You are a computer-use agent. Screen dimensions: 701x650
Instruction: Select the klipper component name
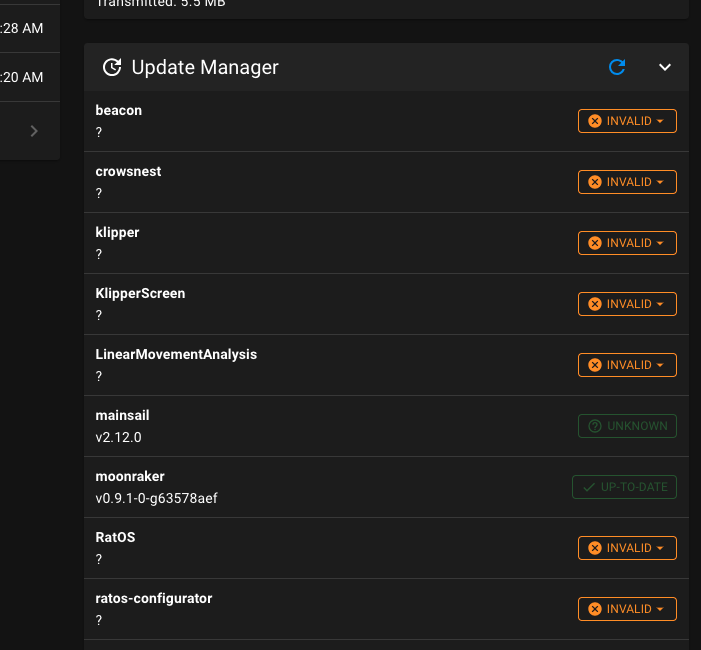pos(117,232)
